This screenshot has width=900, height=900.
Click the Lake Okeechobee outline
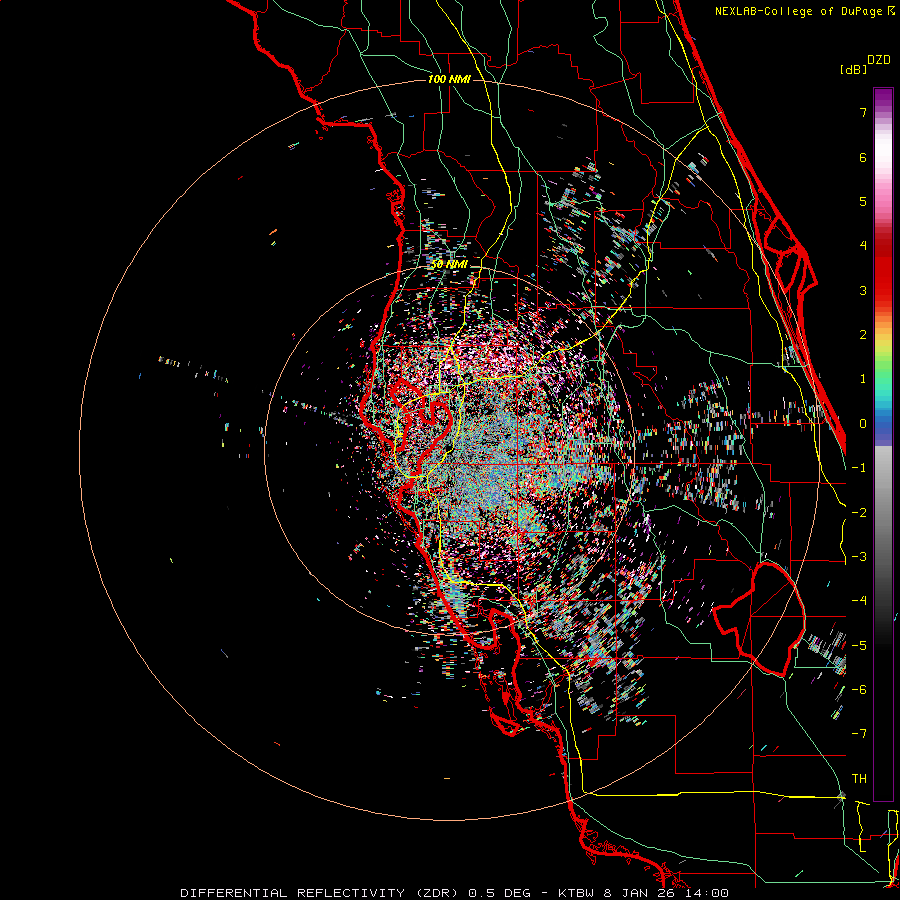click(x=759, y=619)
